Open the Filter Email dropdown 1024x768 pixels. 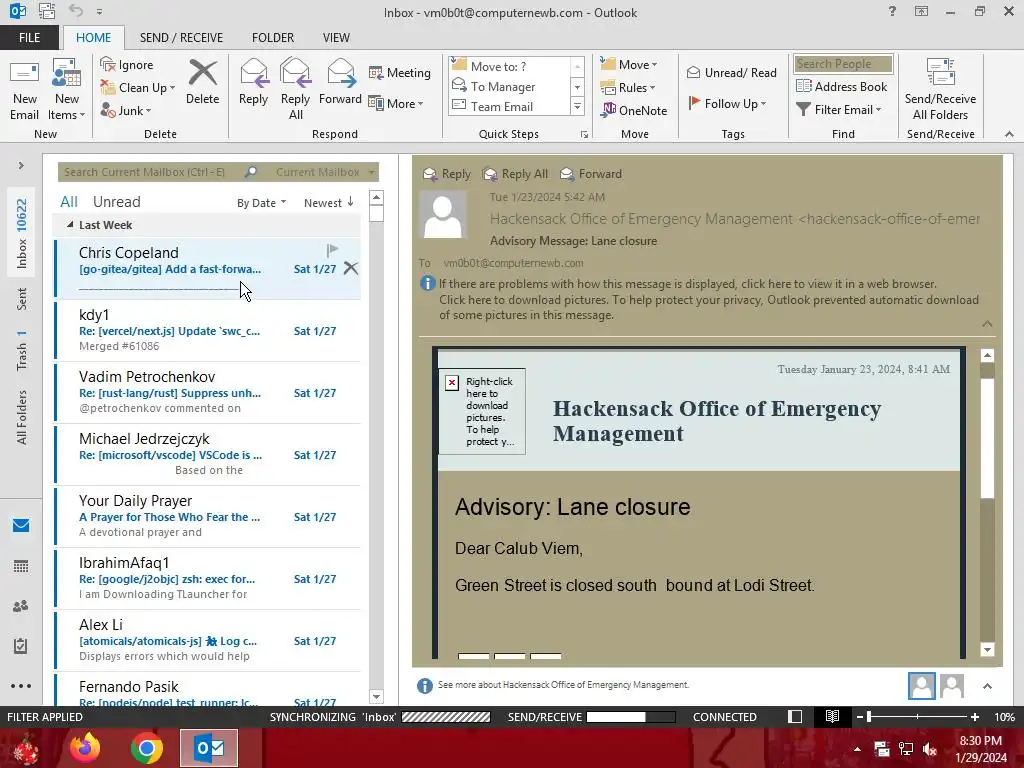pos(839,110)
